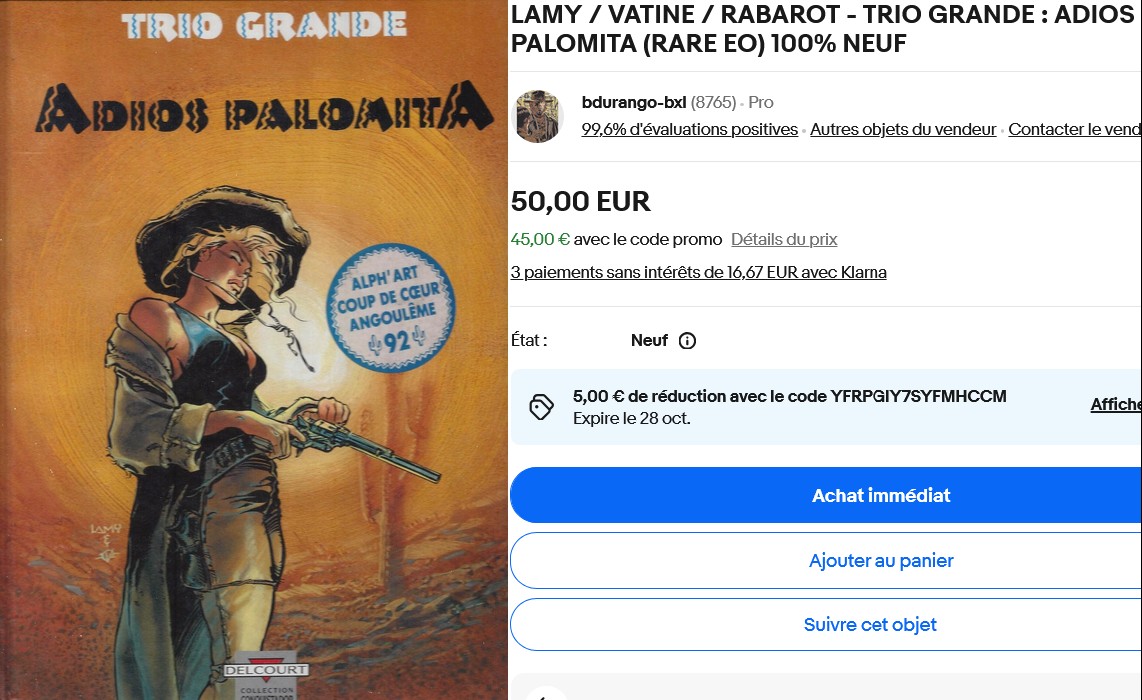The height and width of the screenshot is (700, 1142).
Task: Open 99,6% d'évaluations positives link
Action: pos(690,129)
